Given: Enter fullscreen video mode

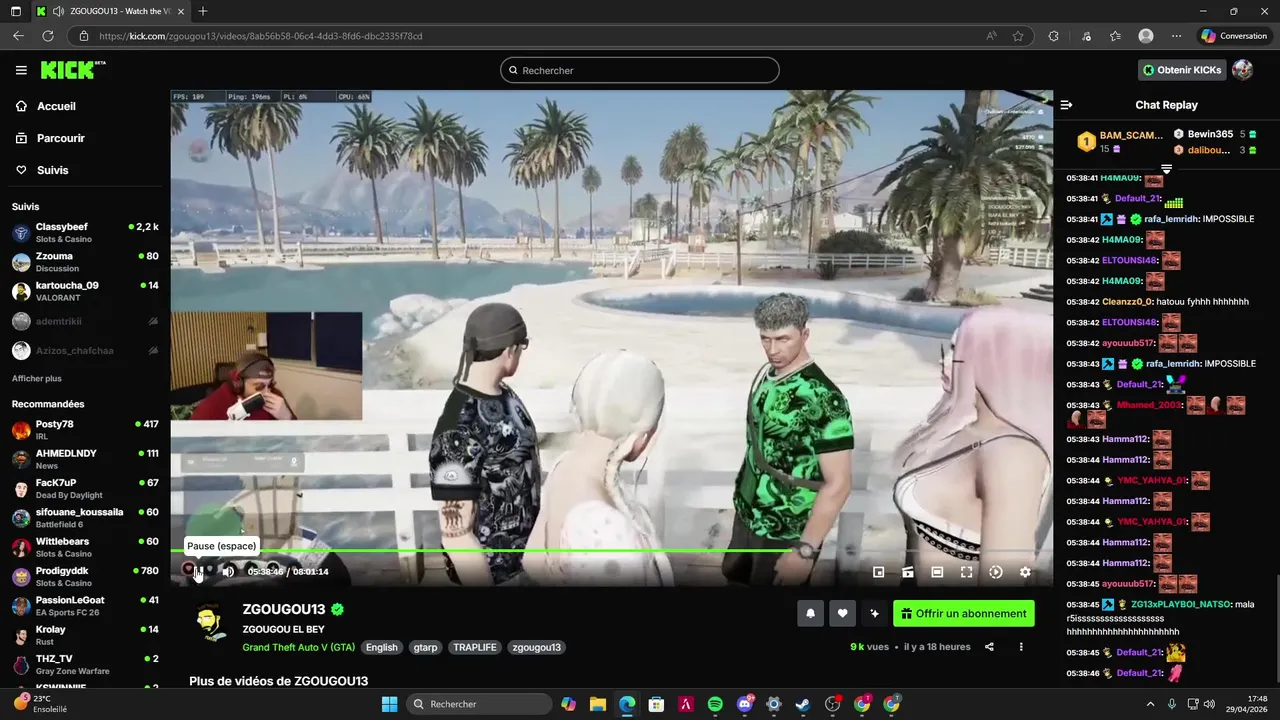Looking at the screenshot, I should (966, 572).
